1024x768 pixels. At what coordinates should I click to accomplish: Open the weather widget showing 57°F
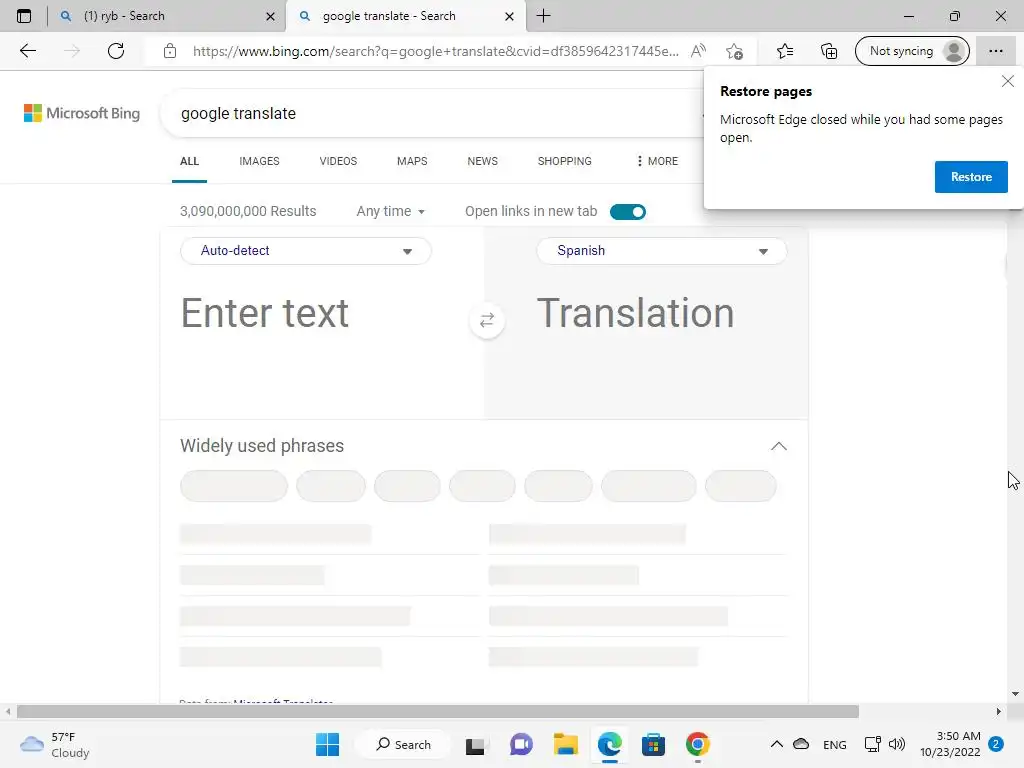[55, 744]
